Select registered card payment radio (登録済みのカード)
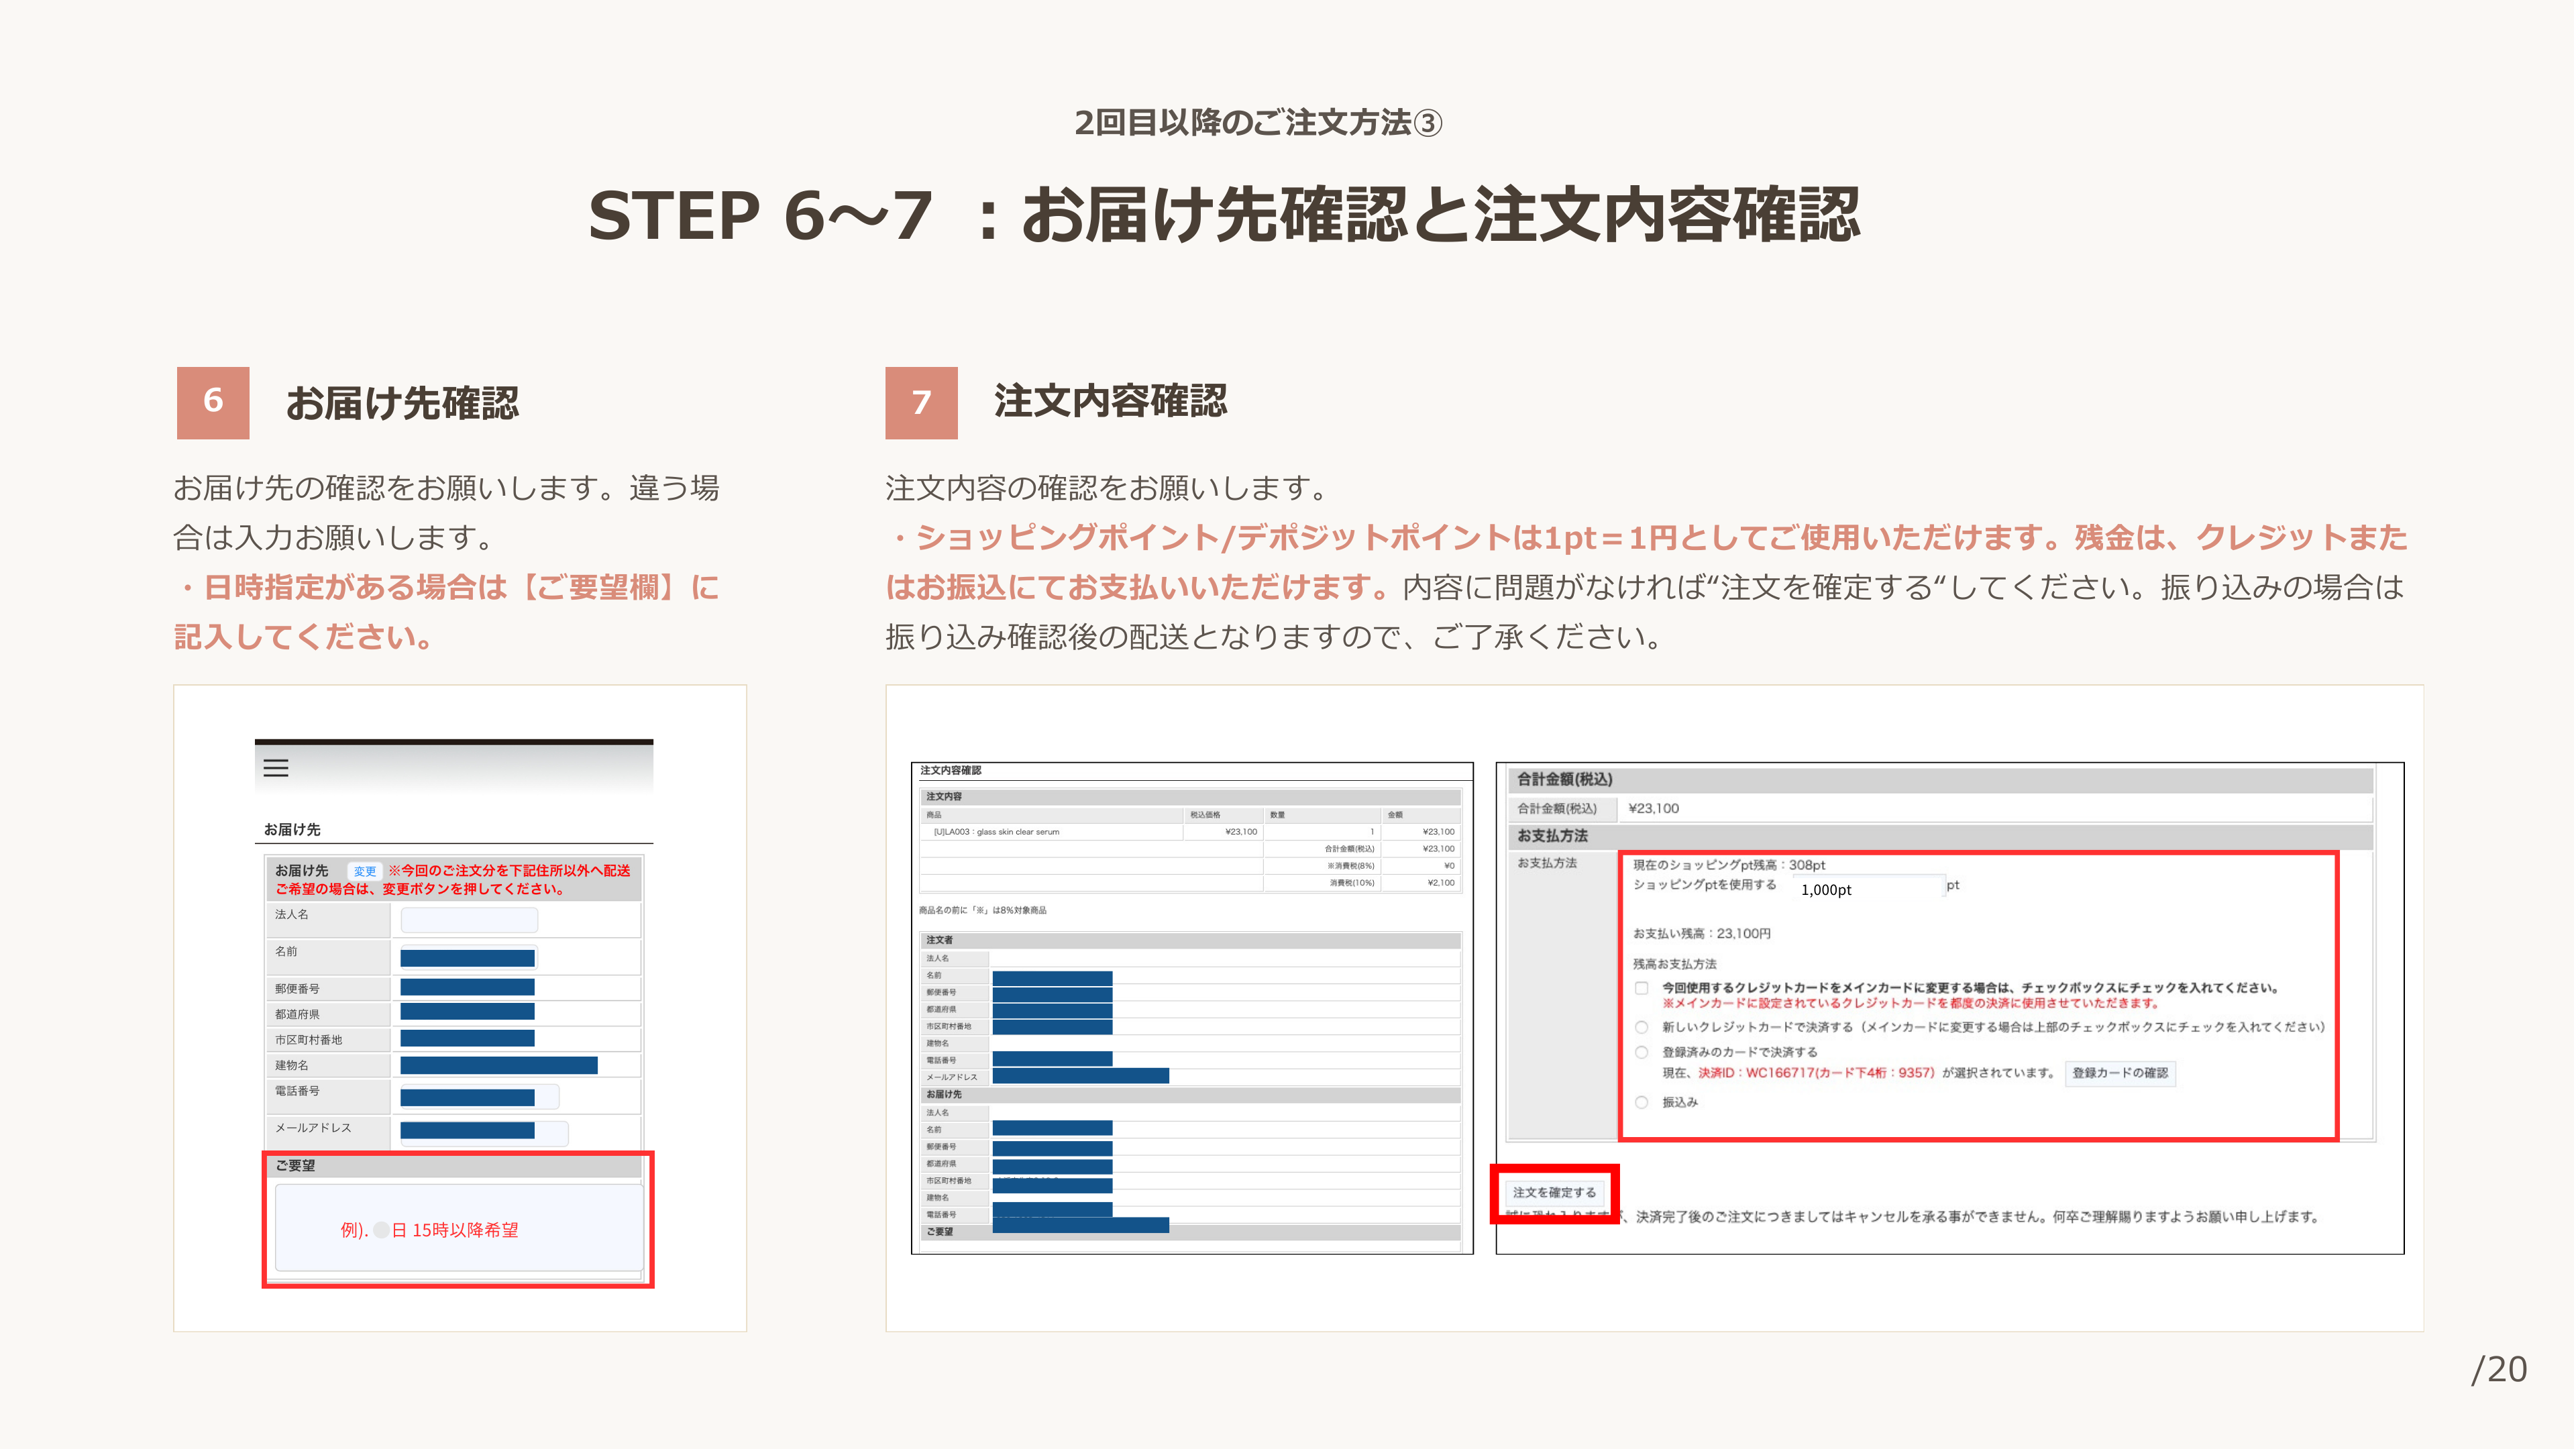The image size is (2576, 1449). coord(1641,1052)
